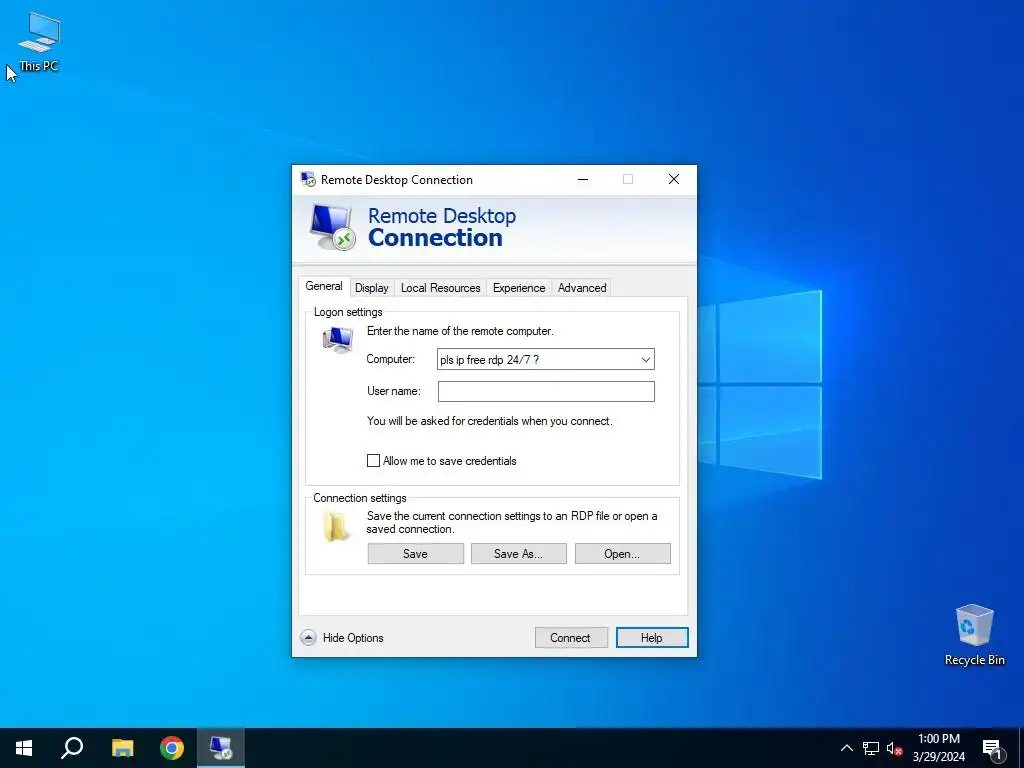Viewport: 1024px width, 768px height.
Task: Click the muted volume tray icon
Action: pyautogui.click(x=894, y=748)
